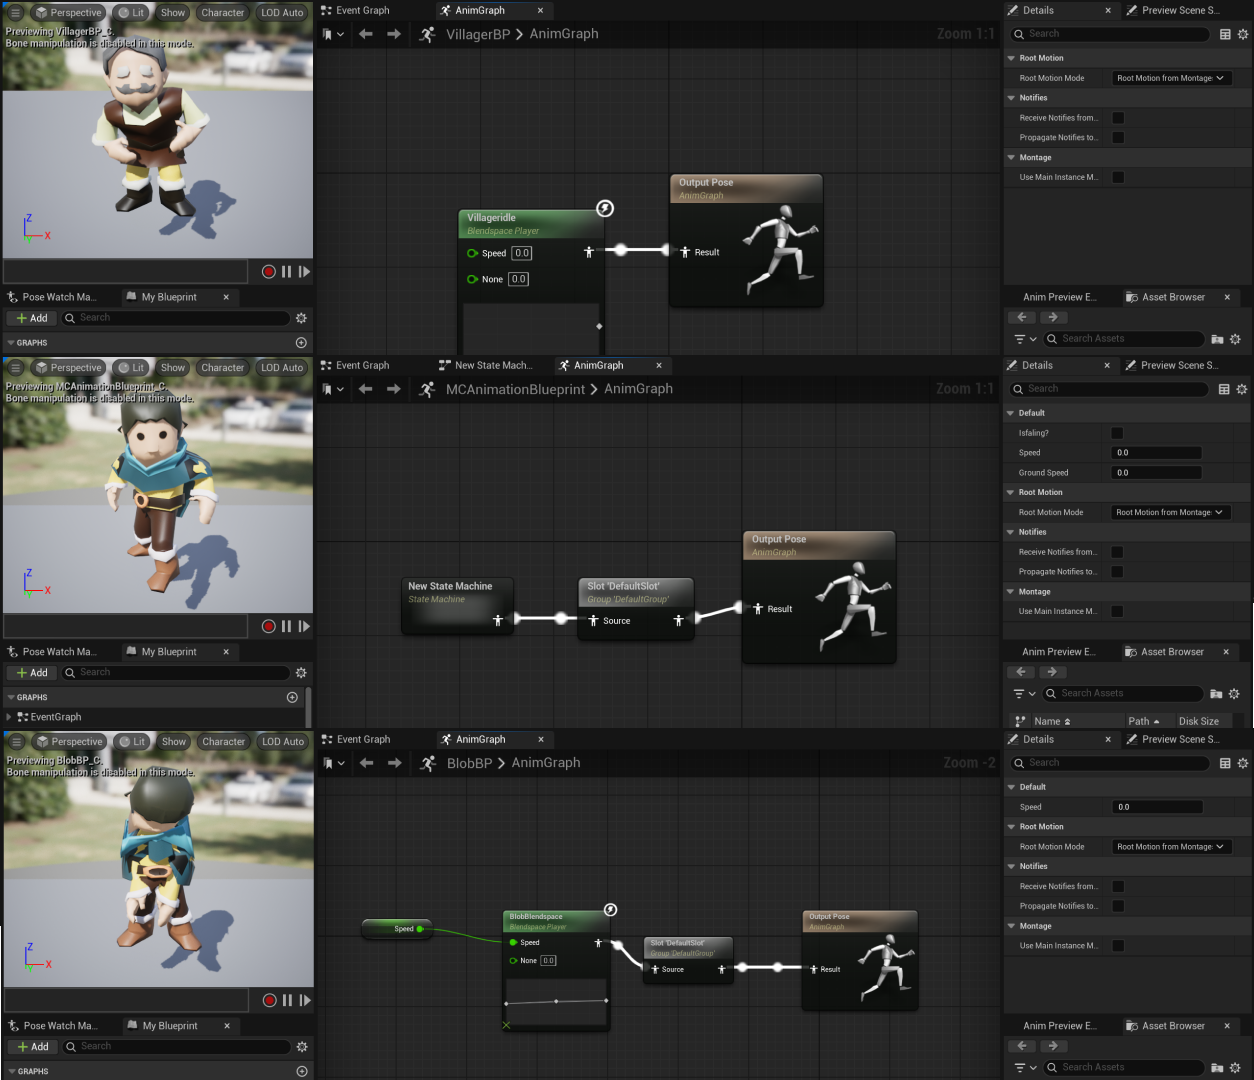1254x1080 pixels.
Task: Click the Add button in My Blueprint panel
Action: point(31,317)
